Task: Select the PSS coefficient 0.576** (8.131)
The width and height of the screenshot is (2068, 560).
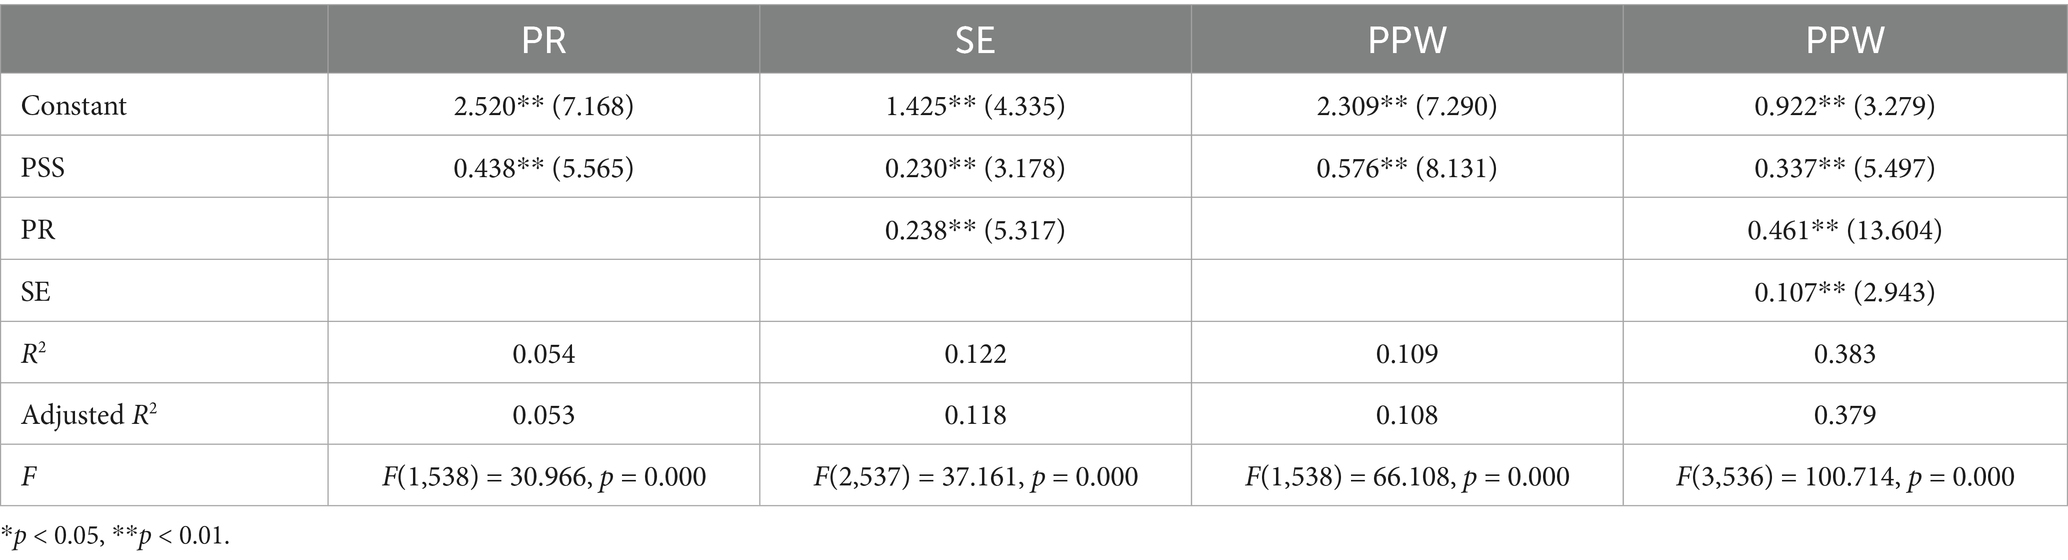Action: point(1407,168)
